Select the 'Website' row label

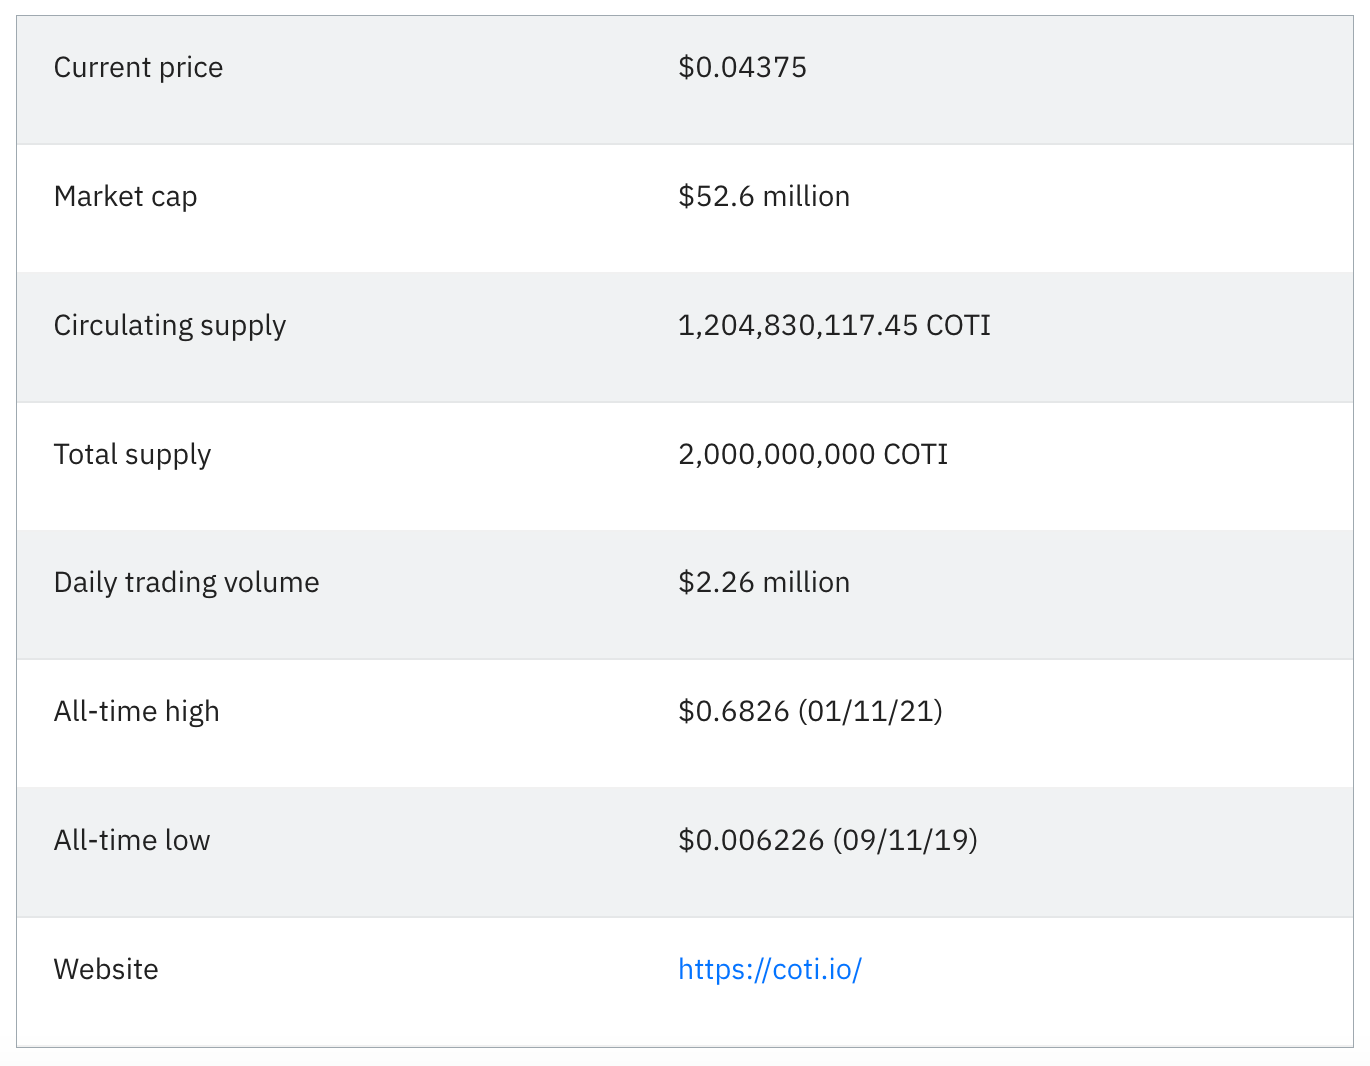point(106,969)
